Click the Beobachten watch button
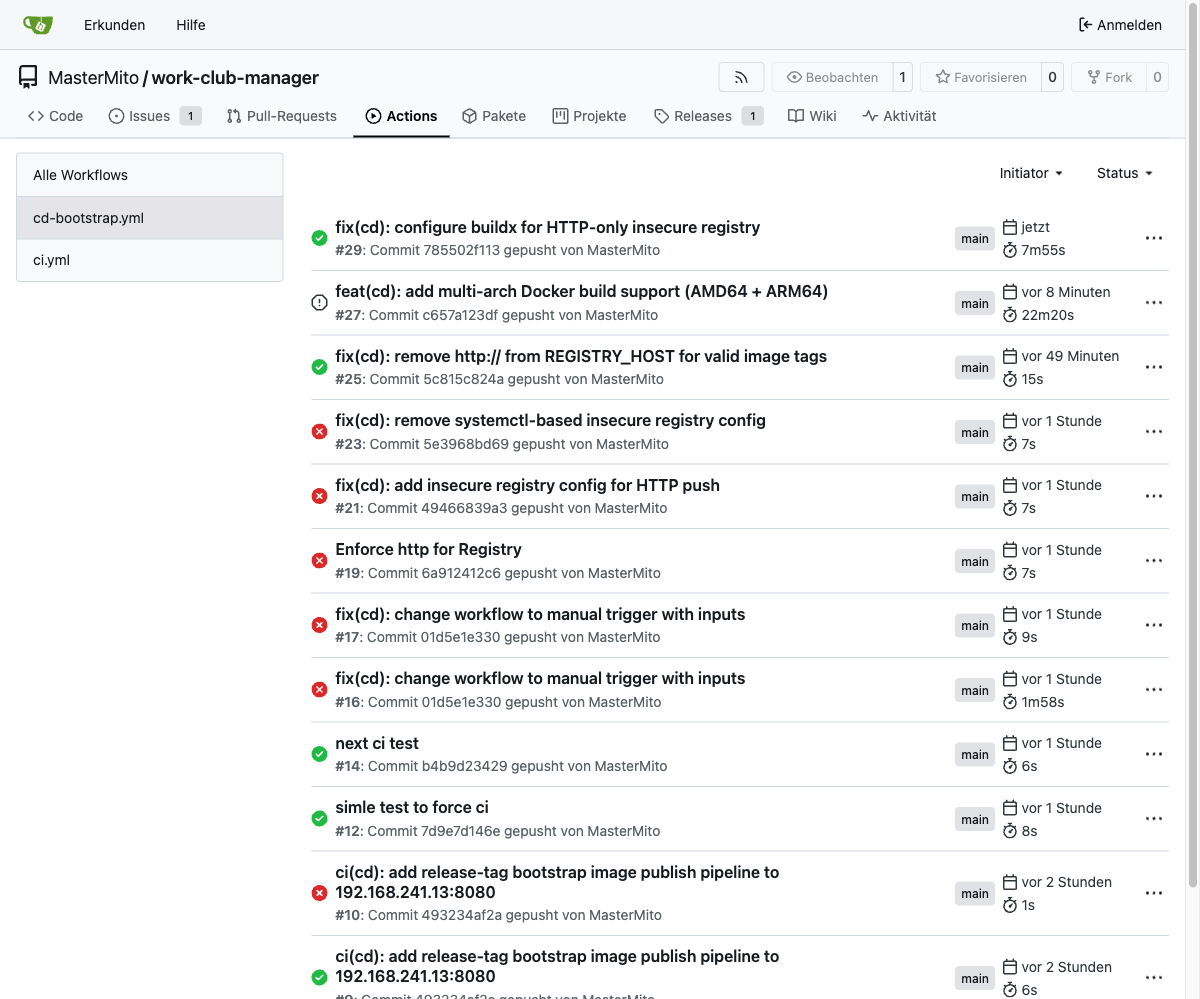The width and height of the screenshot is (1200, 999). tap(832, 77)
